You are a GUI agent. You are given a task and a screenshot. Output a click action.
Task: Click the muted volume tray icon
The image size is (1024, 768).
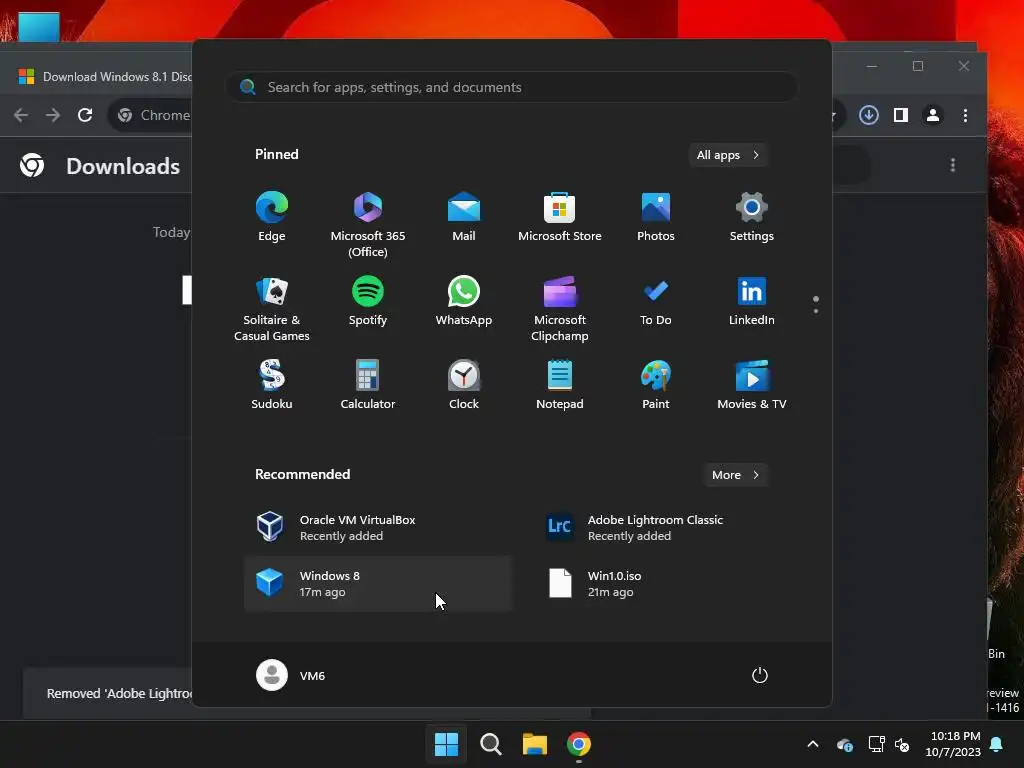902,744
